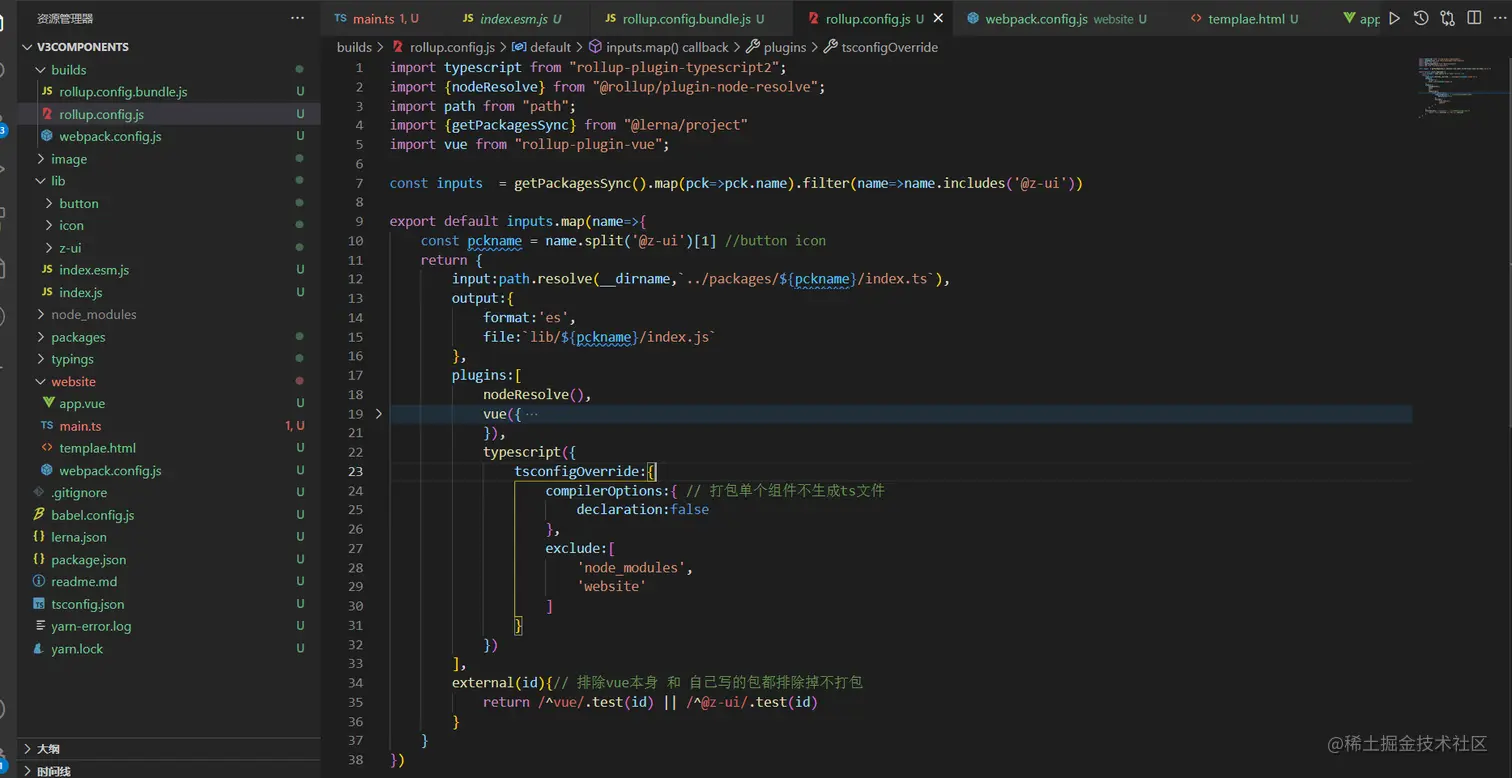The height and width of the screenshot is (778, 1512).
Task: Click the info icon beside readme.md
Action: 39,581
